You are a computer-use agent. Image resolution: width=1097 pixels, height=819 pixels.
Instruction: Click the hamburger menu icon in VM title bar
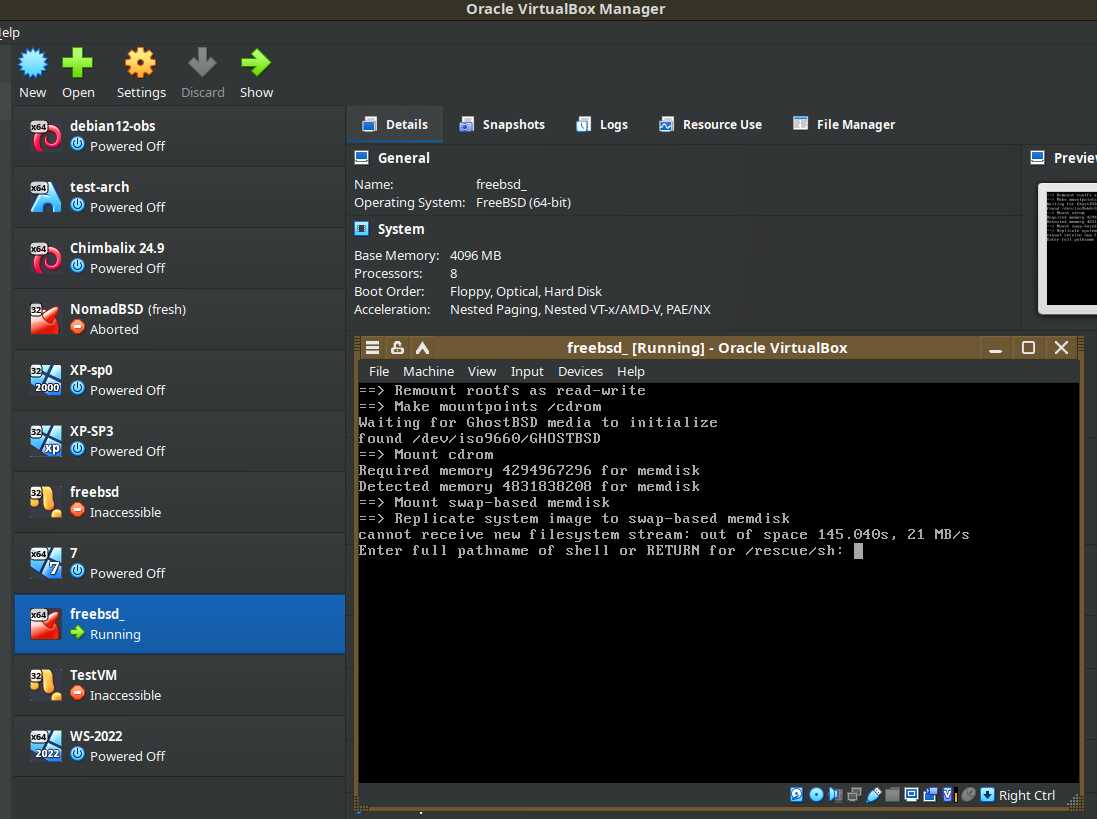coord(372,348)
